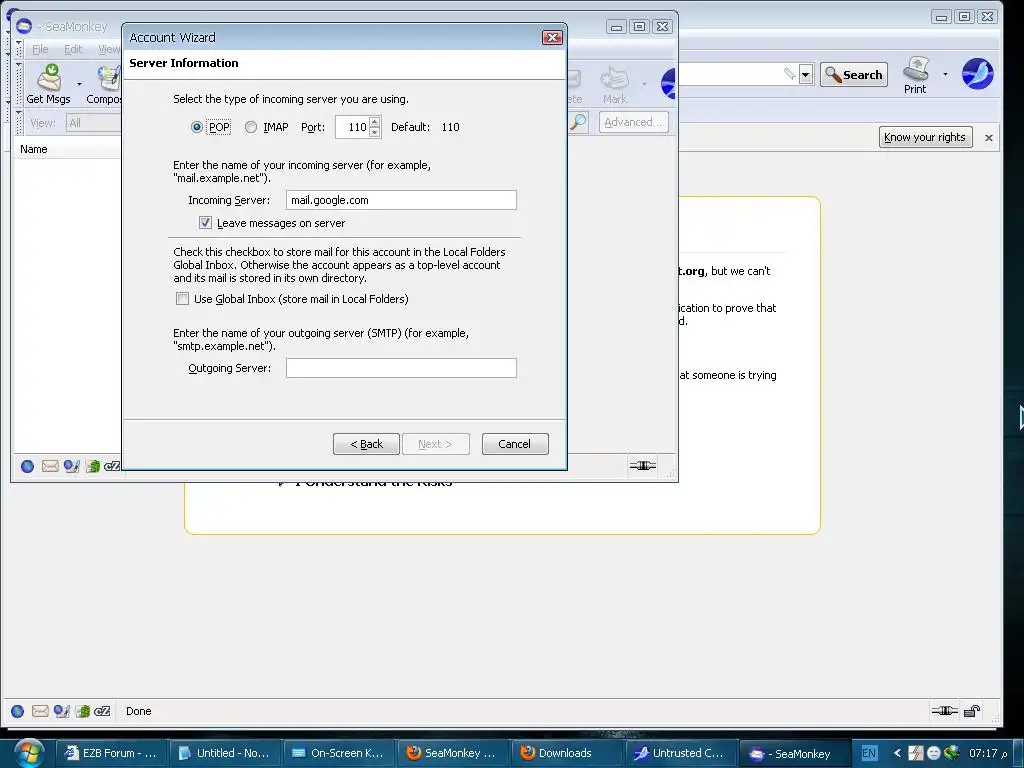Select the POP radio button
1024x768 pixels.
pyautogui.click(x=196, y=127)
